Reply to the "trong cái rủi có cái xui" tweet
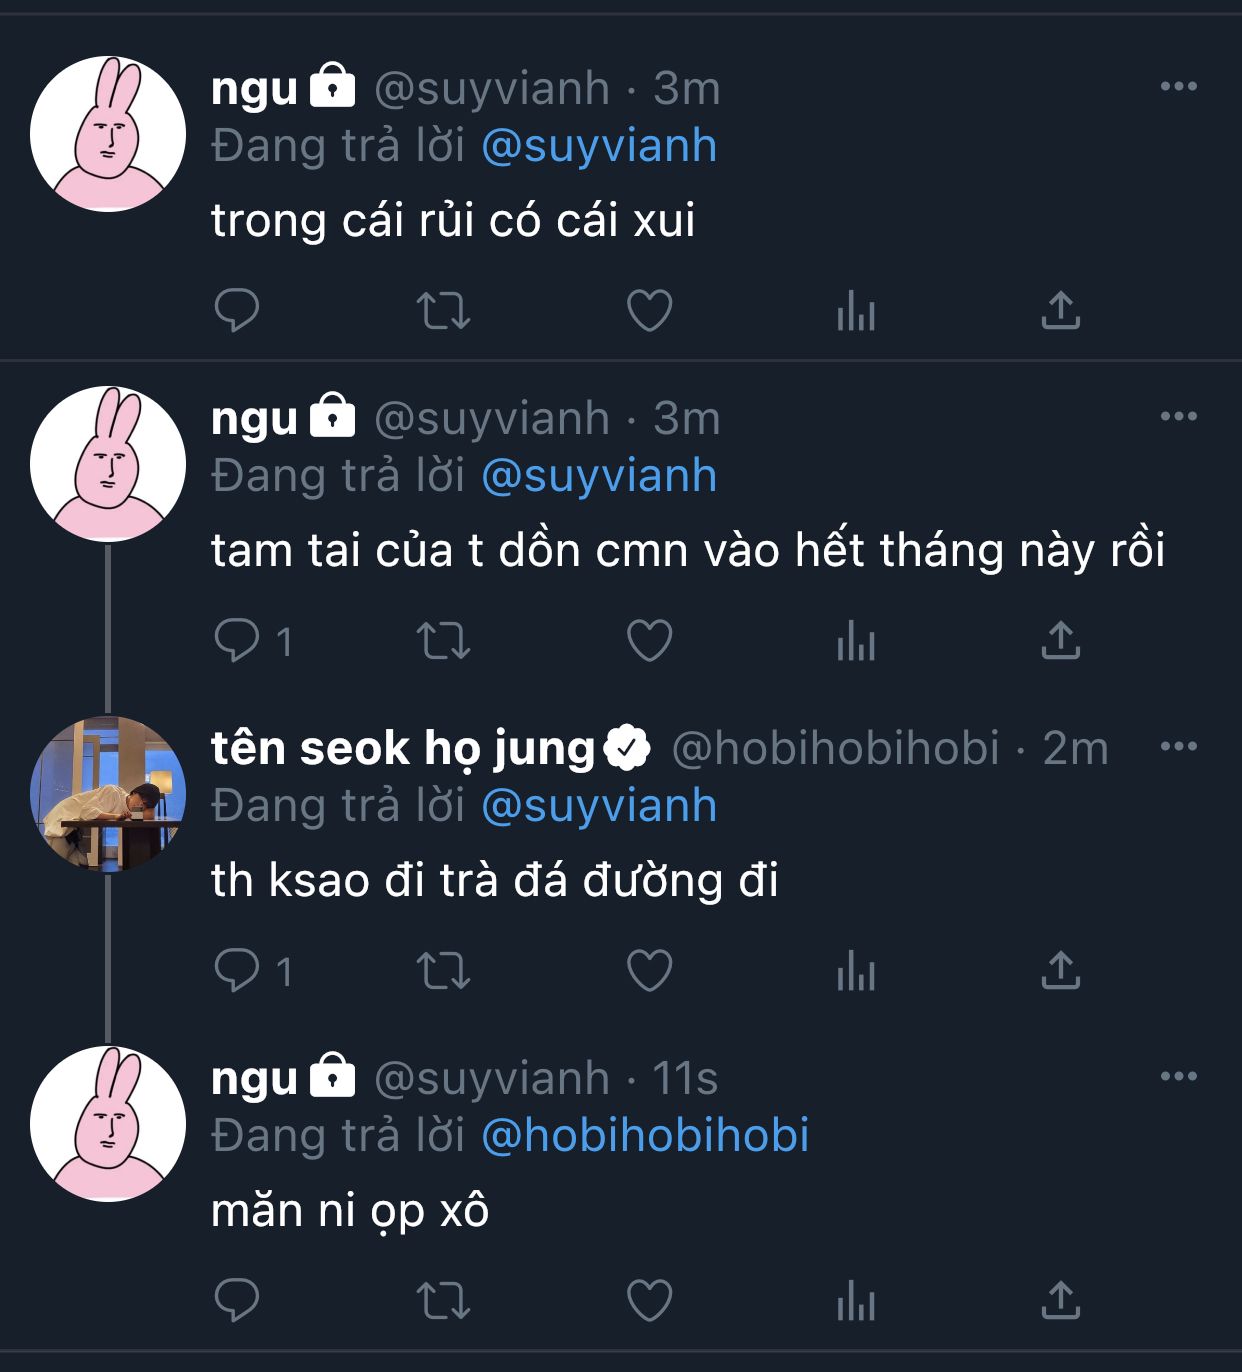This screenshot has height=1372, width=1242. pos(237,311)
